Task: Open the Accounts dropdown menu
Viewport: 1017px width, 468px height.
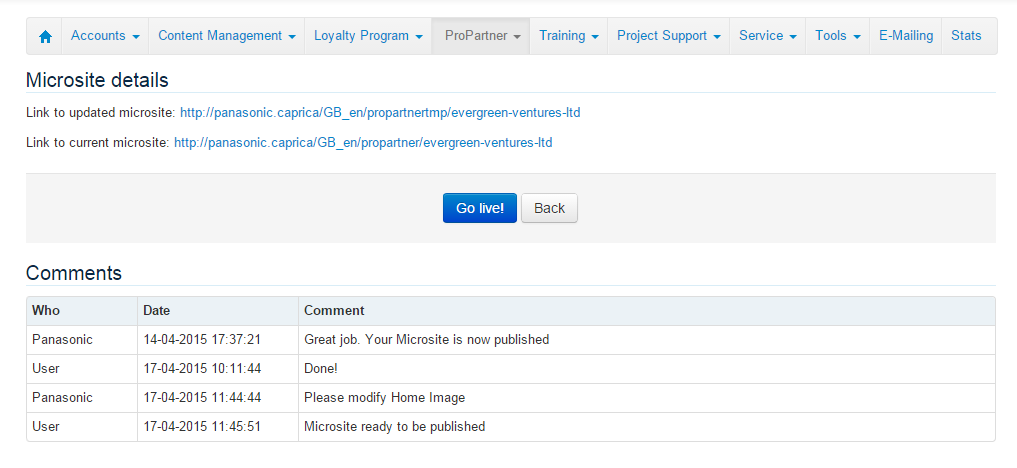Action: [105, 36]
